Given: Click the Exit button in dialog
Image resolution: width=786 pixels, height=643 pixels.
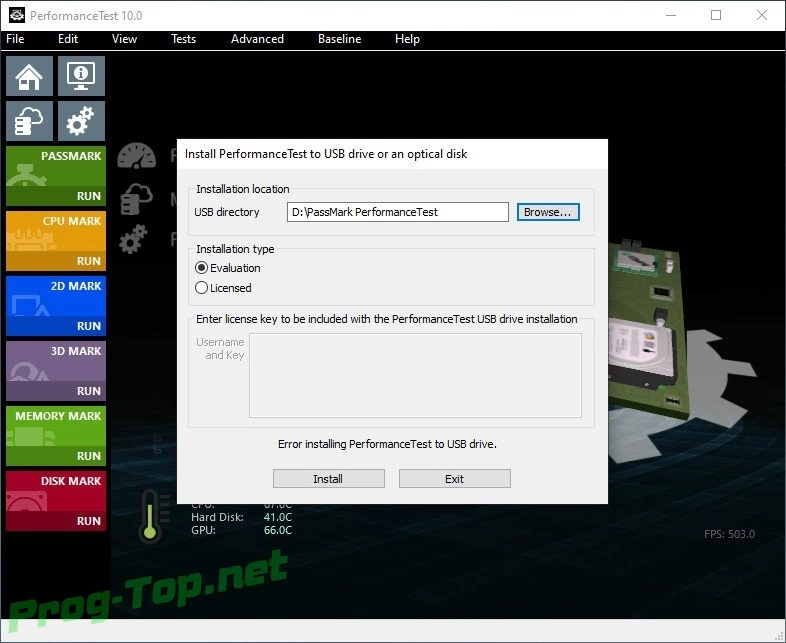Looking at the screenshot, I should pos(455,479).
